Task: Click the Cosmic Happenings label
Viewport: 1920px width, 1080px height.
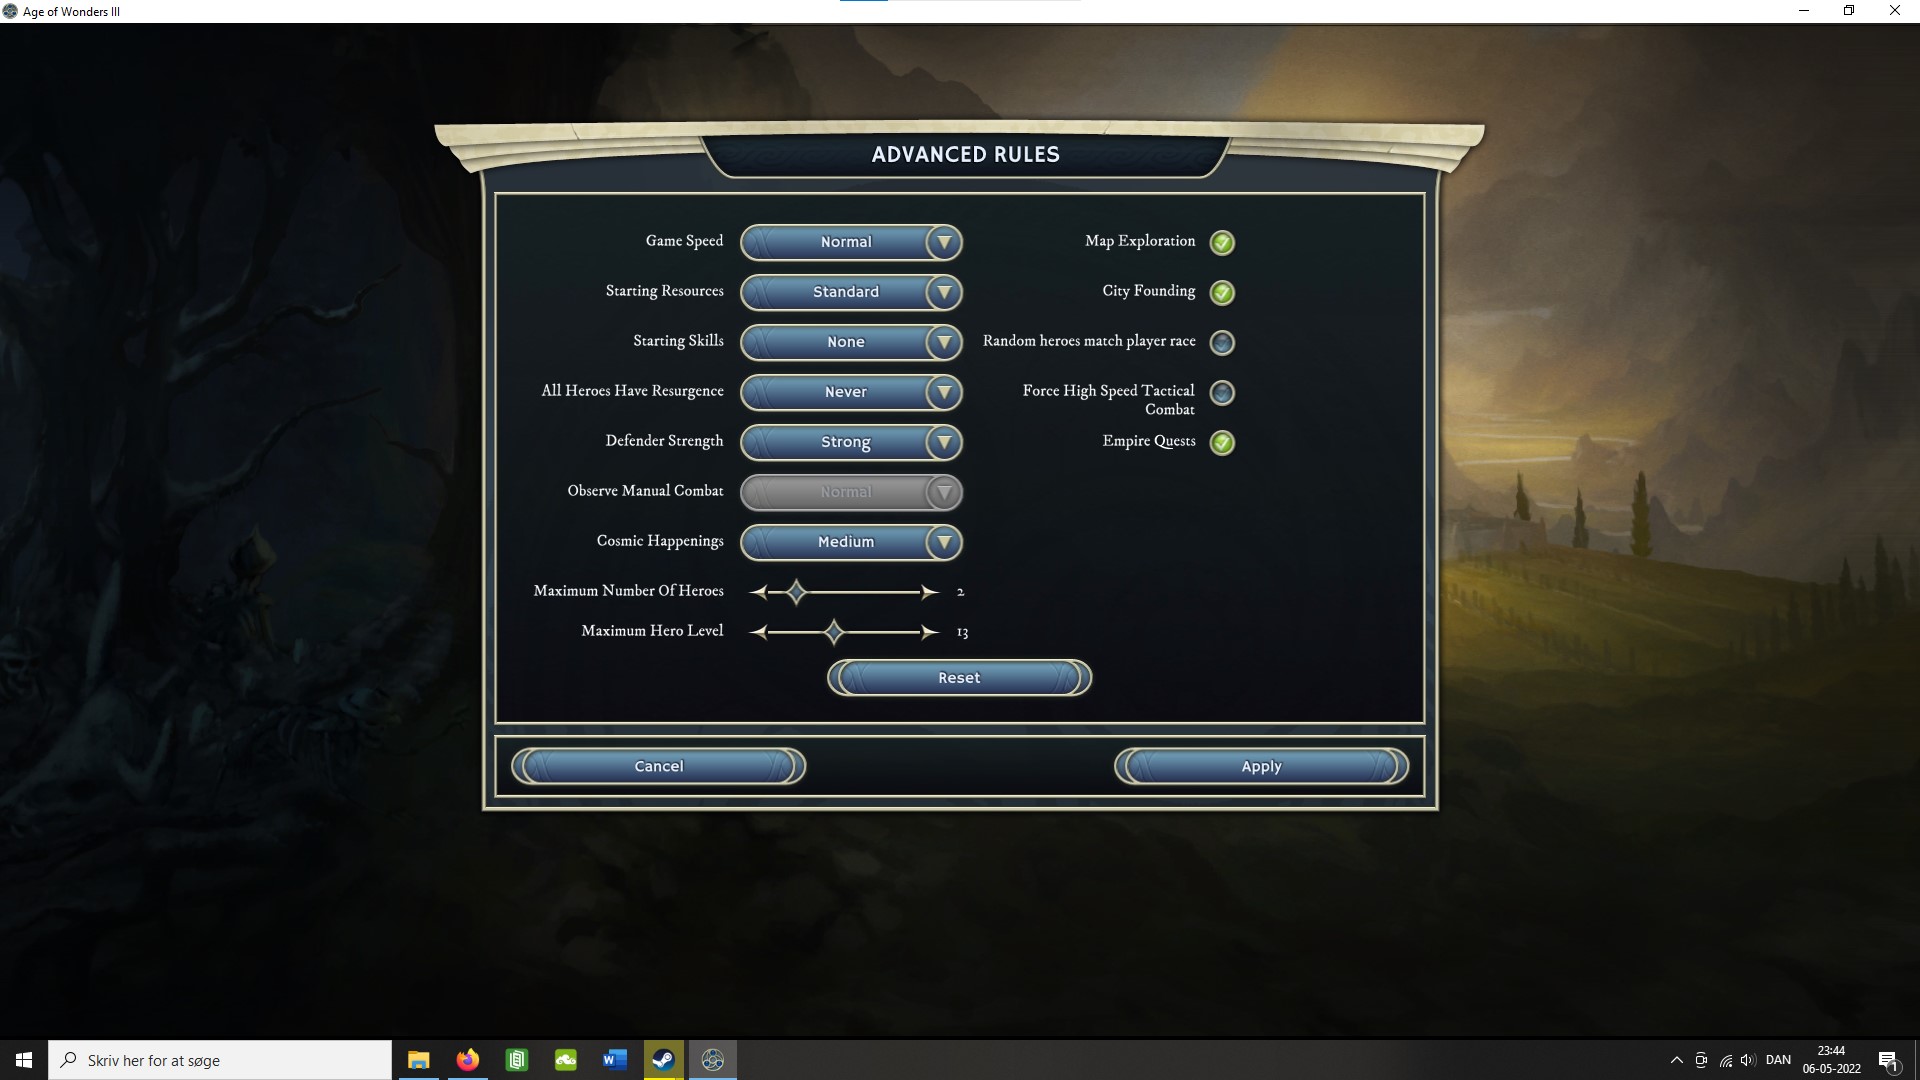Action: point(660,541)
